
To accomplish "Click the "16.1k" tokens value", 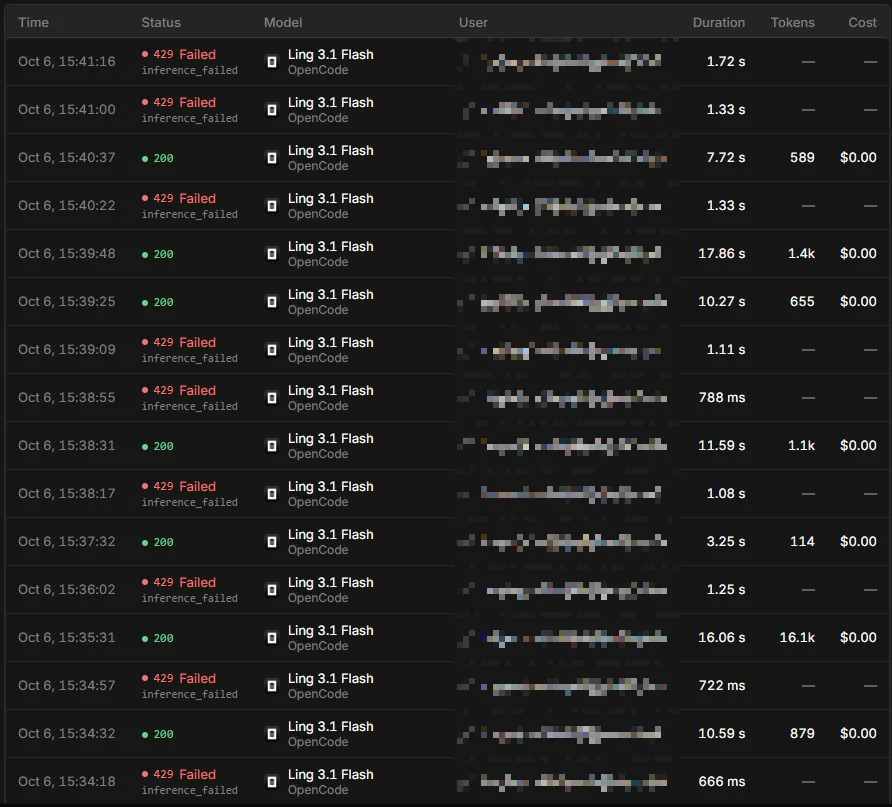I will (797, 638).
